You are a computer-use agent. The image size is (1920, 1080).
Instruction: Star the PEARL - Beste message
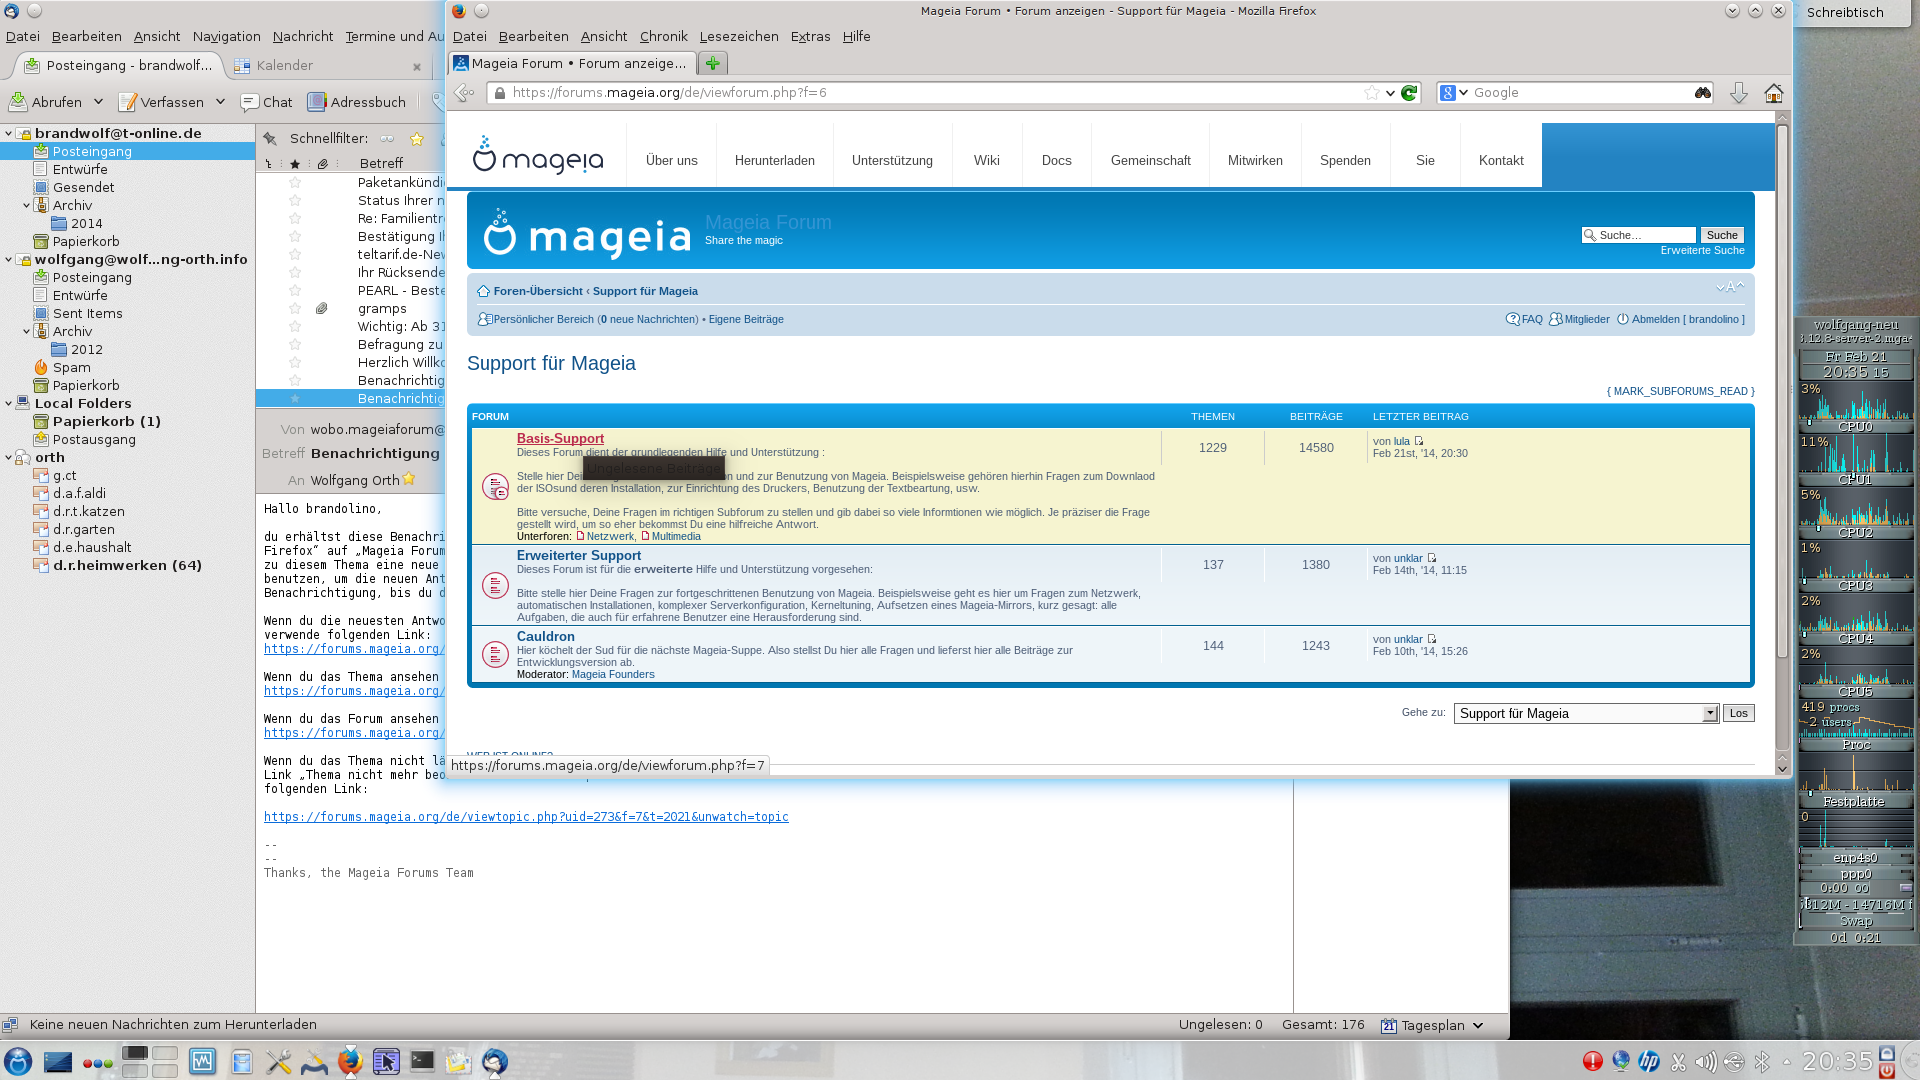(x=295, y=290)
